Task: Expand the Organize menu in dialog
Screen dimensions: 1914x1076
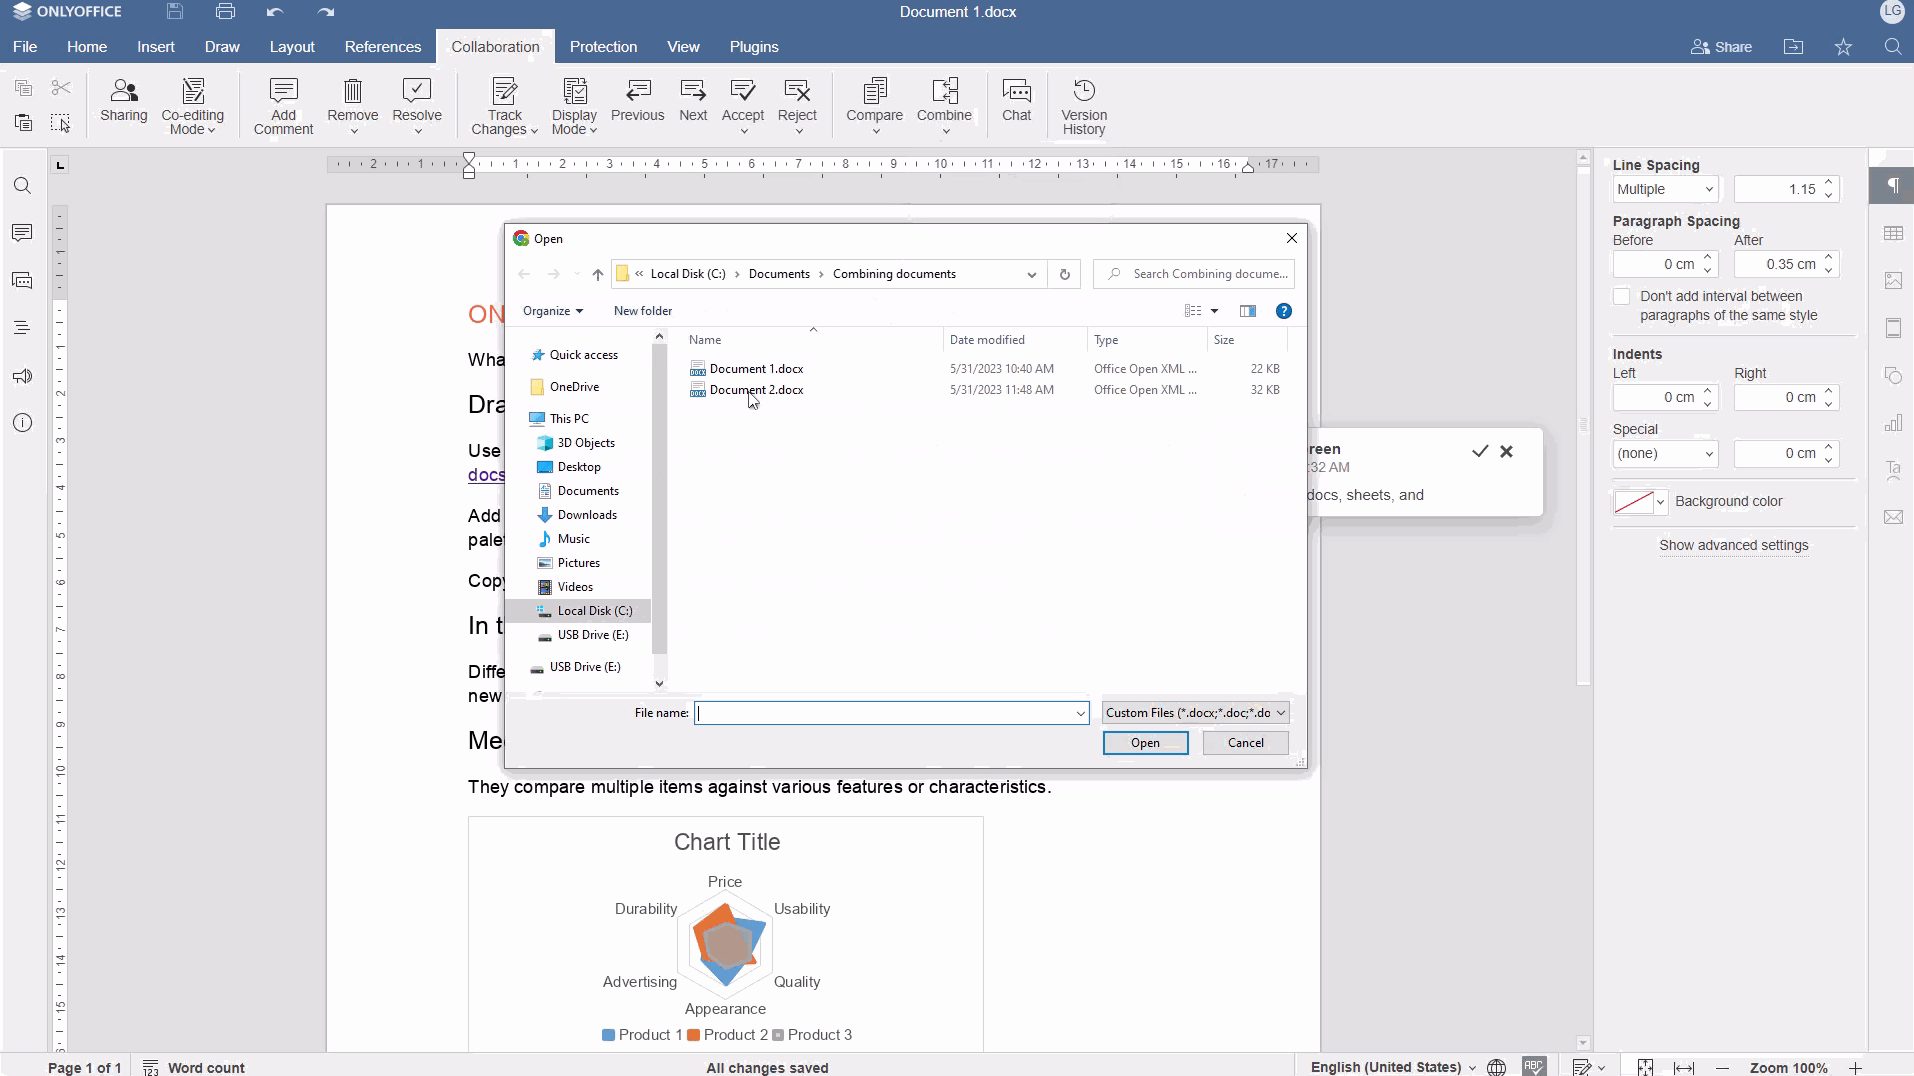Action: point(552,311)
